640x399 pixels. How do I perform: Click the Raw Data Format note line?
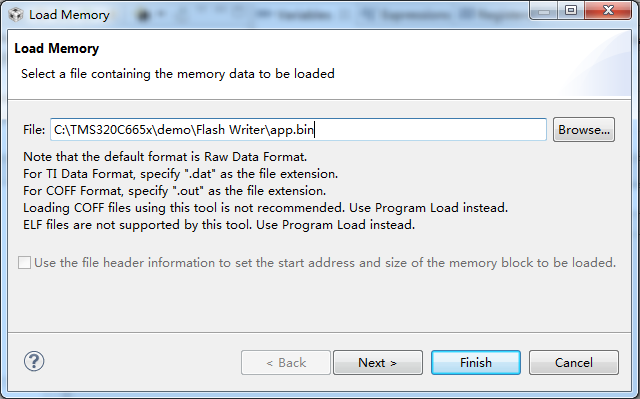[165, 157]
